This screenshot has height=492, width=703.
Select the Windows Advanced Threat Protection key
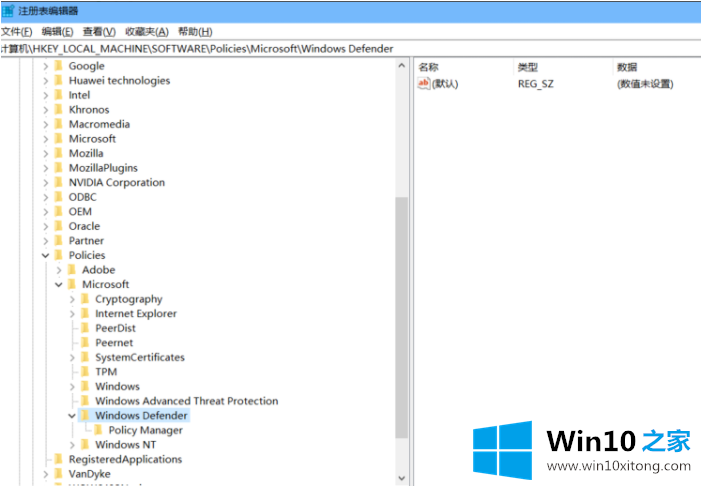pyautogui.click(x=187, y=401)
